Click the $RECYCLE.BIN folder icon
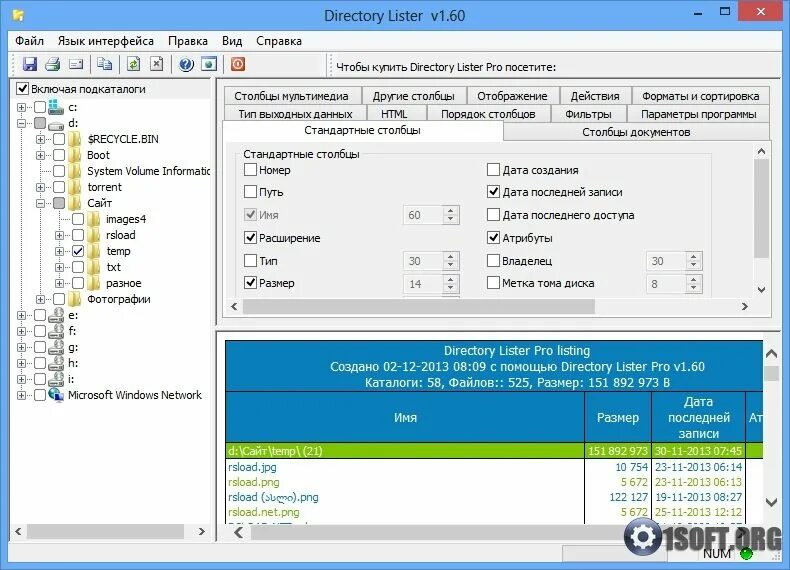This screenshot has height=570, width=790. pyautogui.click(x=75, y=139)
